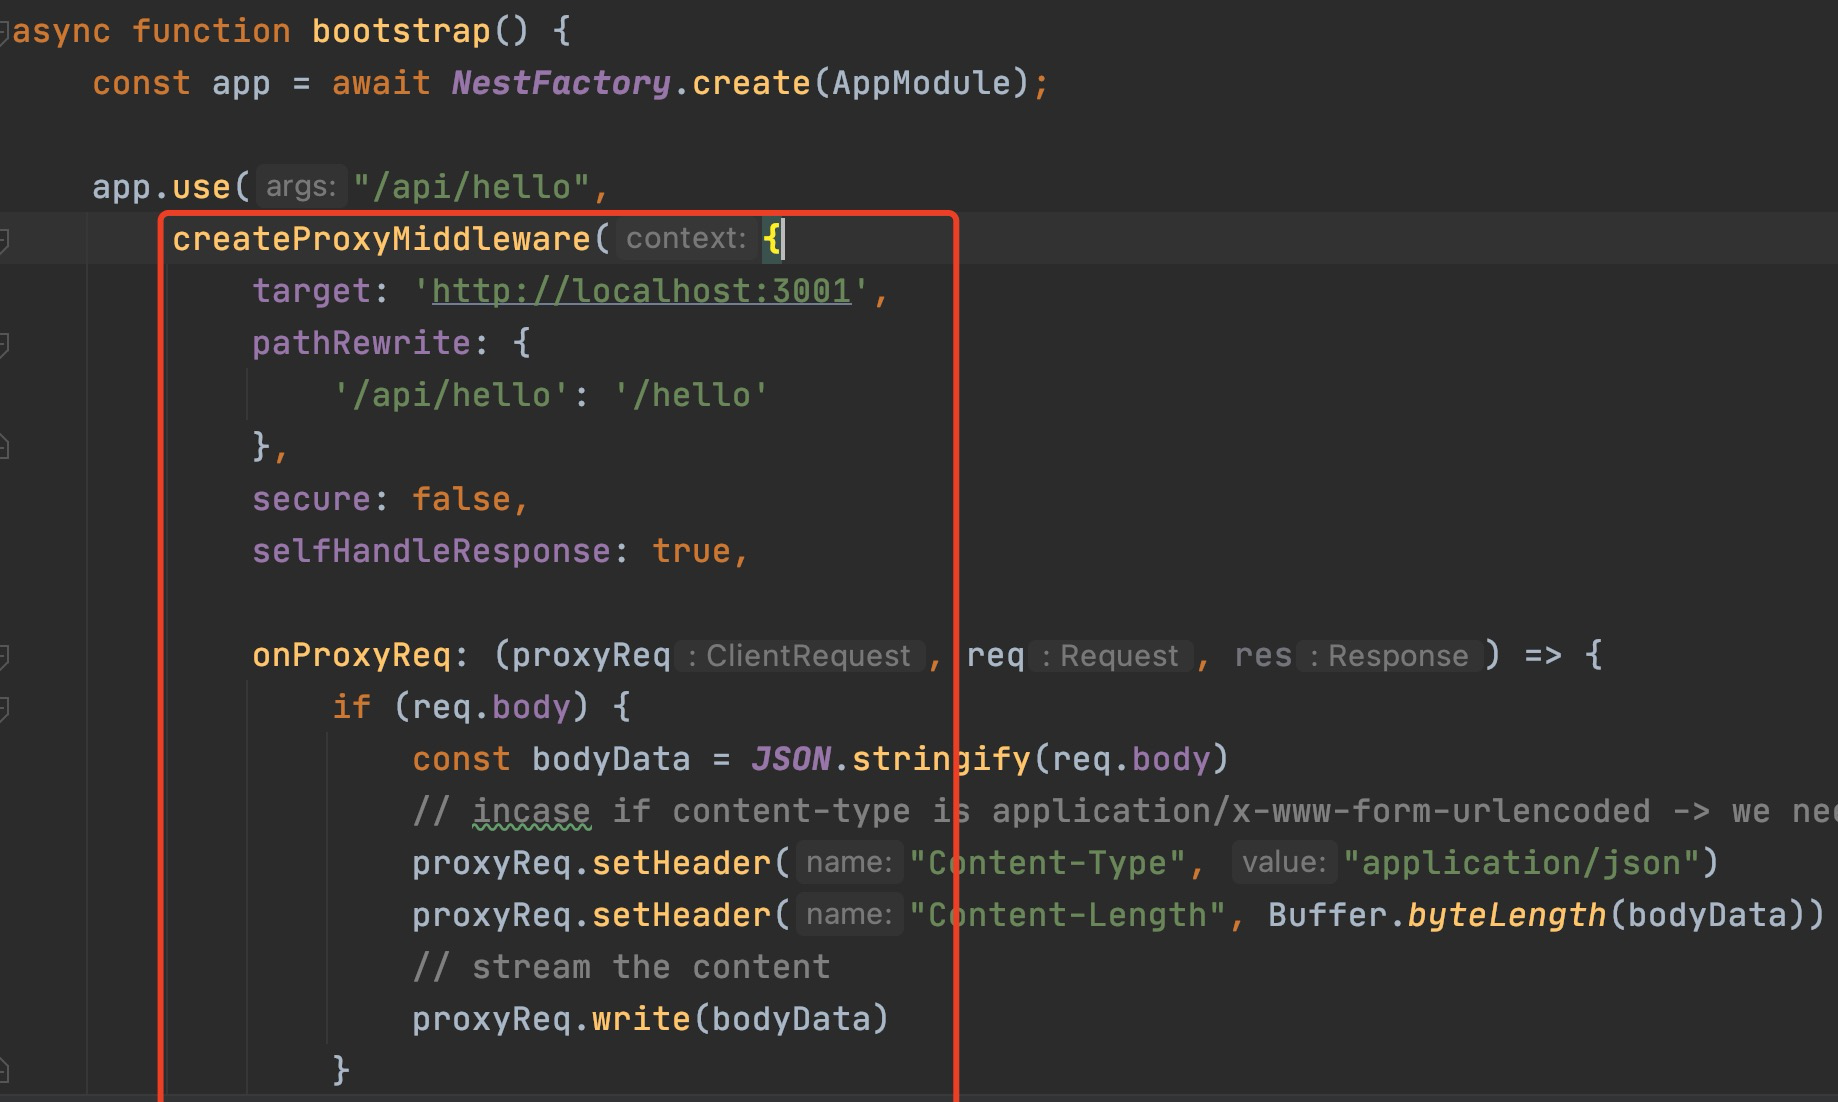The height and width of the screenshot is (1102, 1838).
Task: Click the pathRewrite property key
Action: 361,343
